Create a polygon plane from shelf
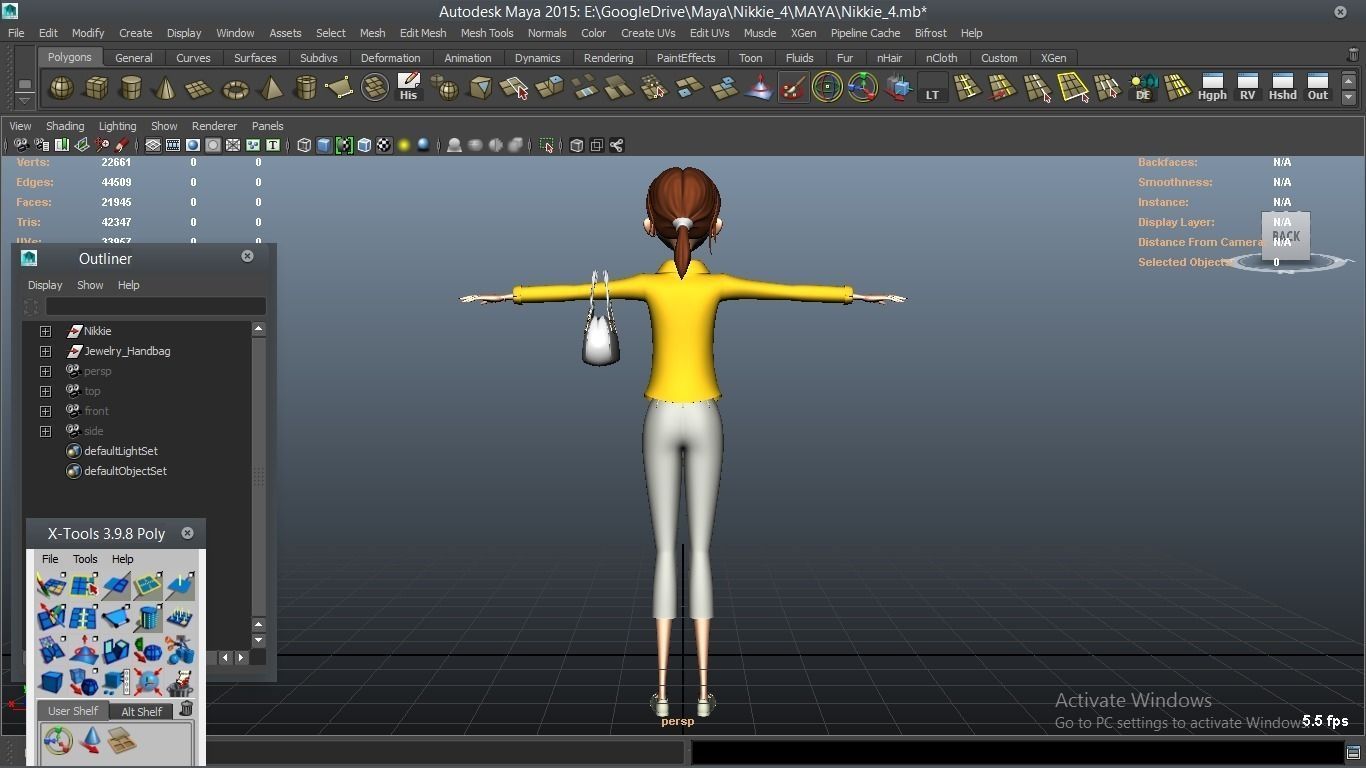 pos(199,88)
